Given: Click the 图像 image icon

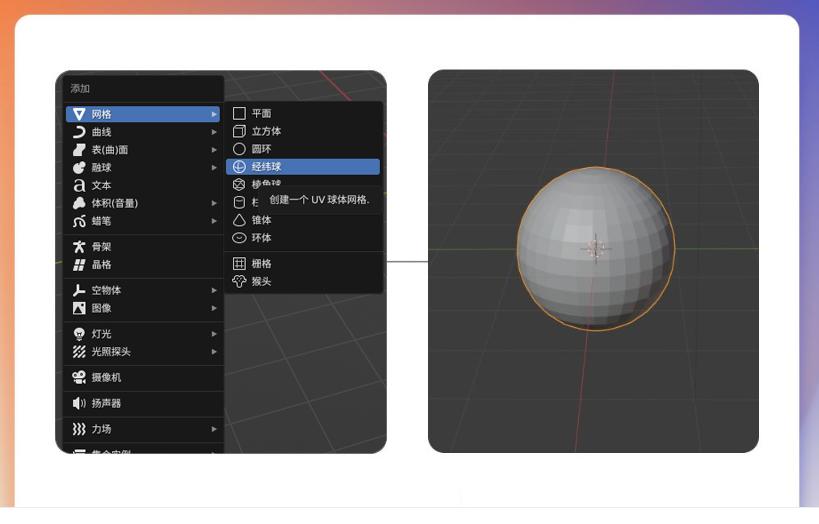Looking at the screenshot, I should coord(79,308).
